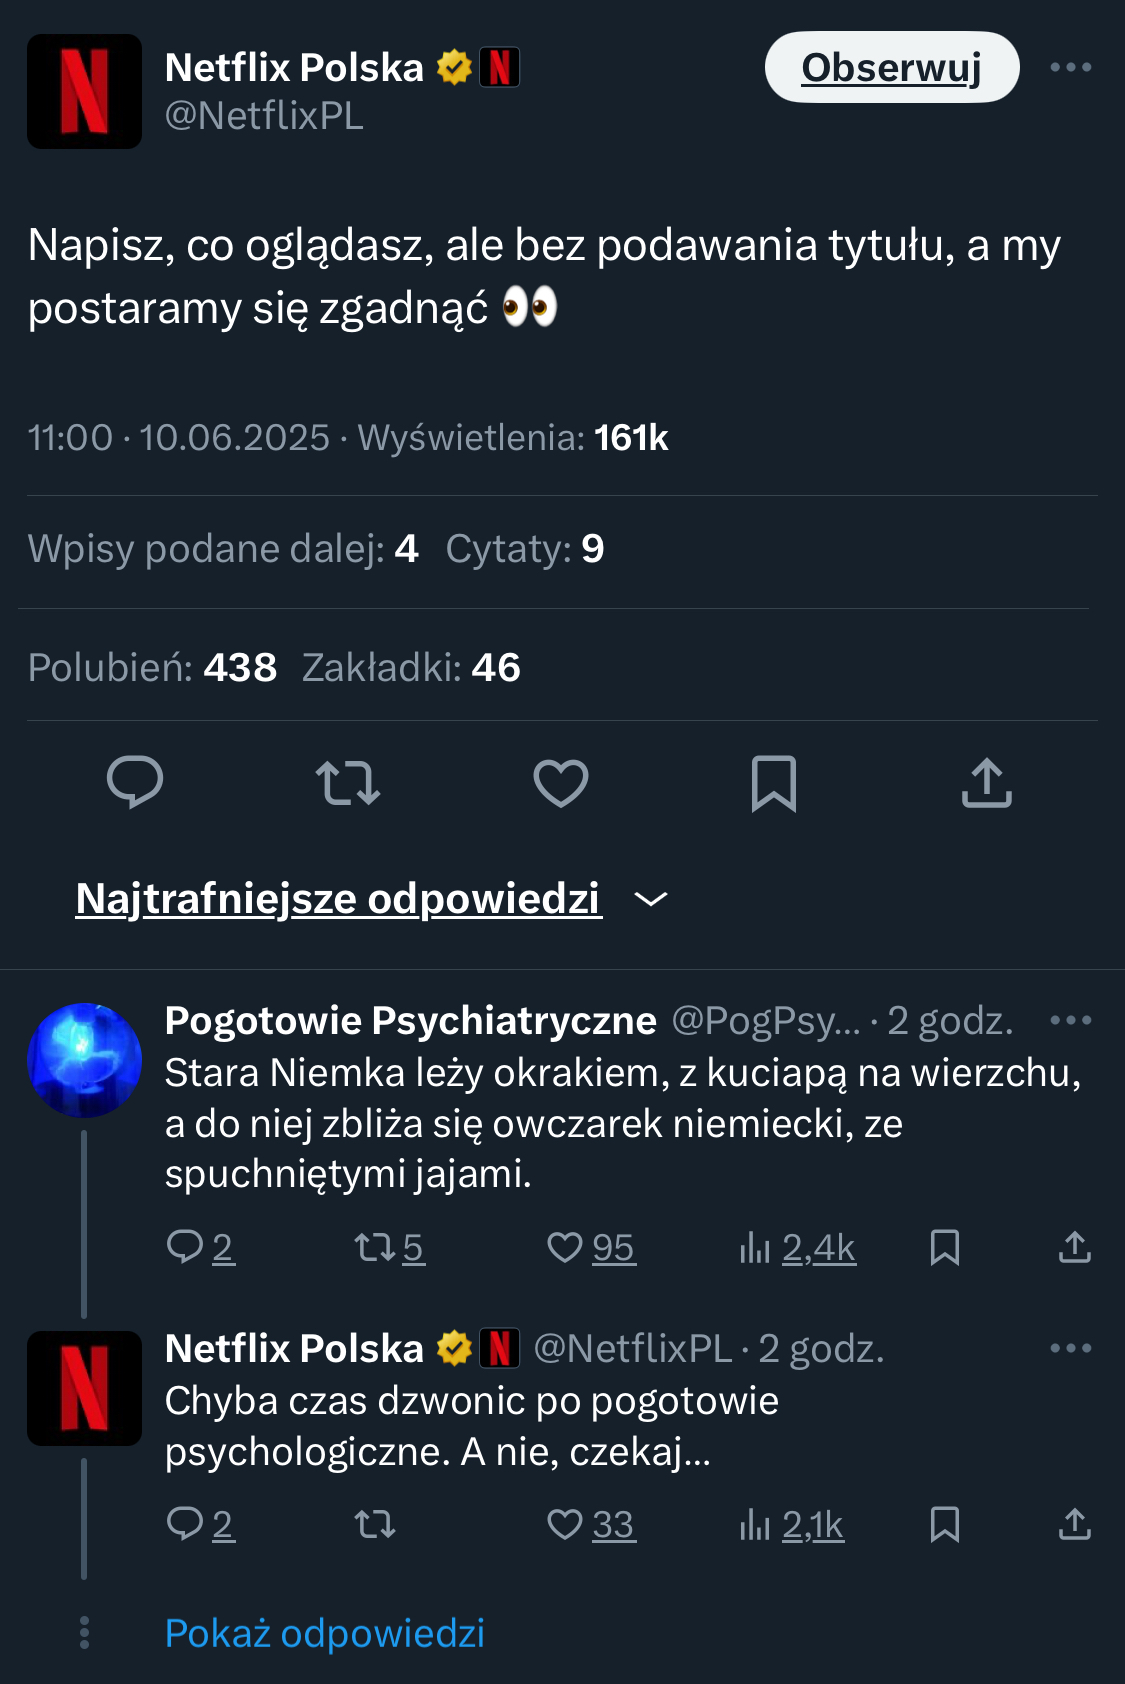1125x1684 pixels.
Task: View stats of Pogotowie Psychiatryczne reply
Action: (797, 1247)
